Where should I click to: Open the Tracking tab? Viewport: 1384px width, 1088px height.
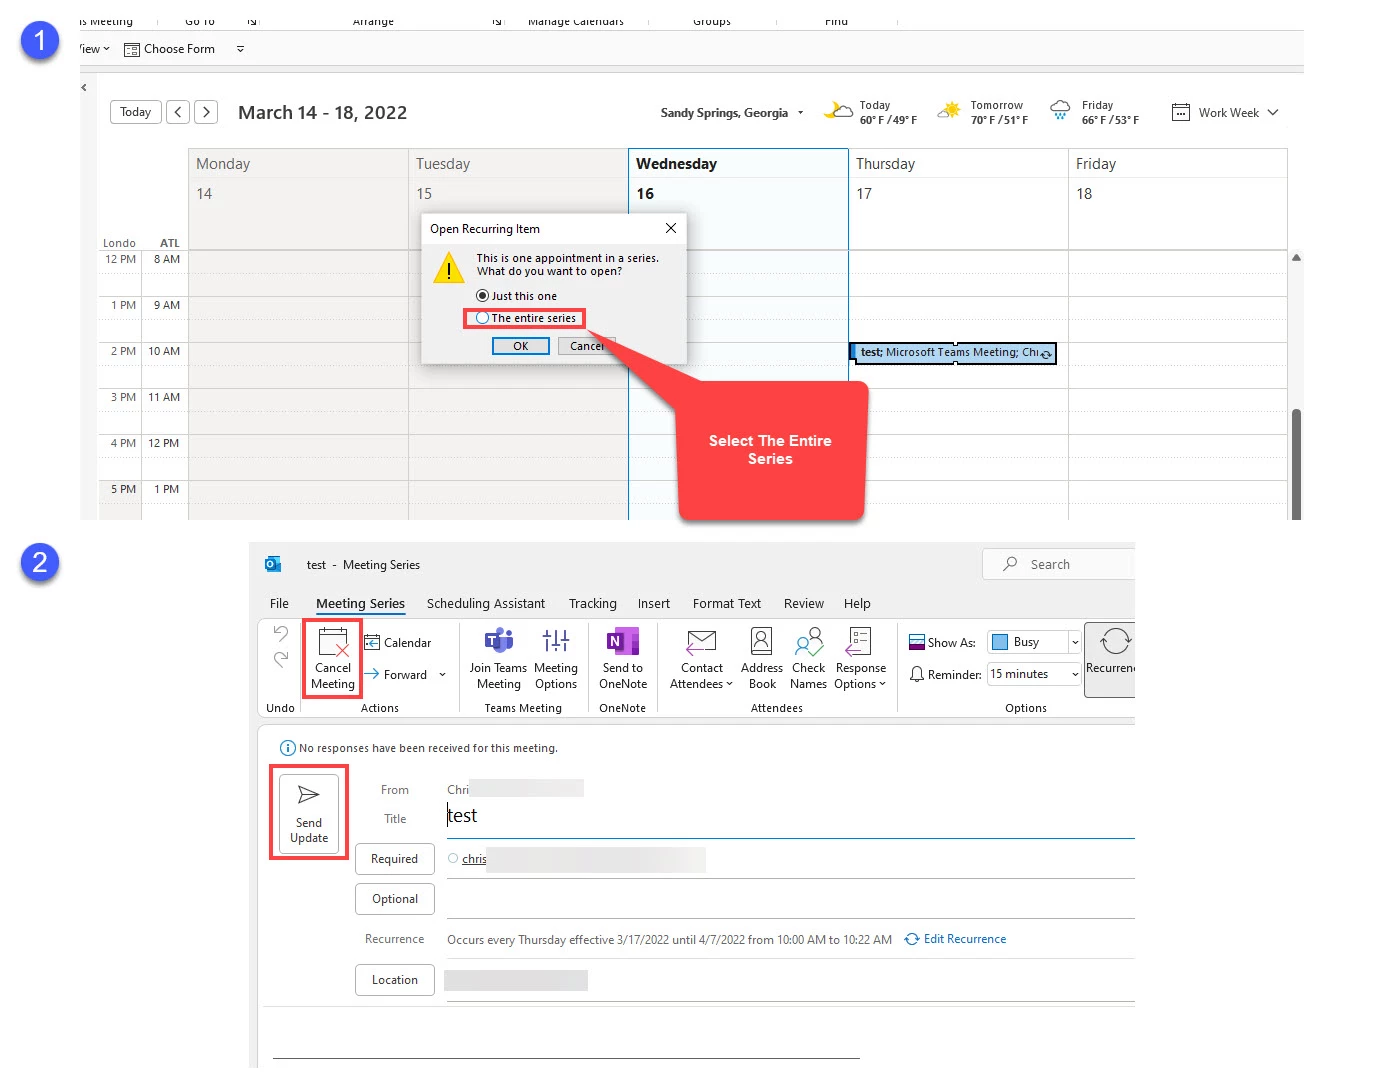tap(592, 603)
